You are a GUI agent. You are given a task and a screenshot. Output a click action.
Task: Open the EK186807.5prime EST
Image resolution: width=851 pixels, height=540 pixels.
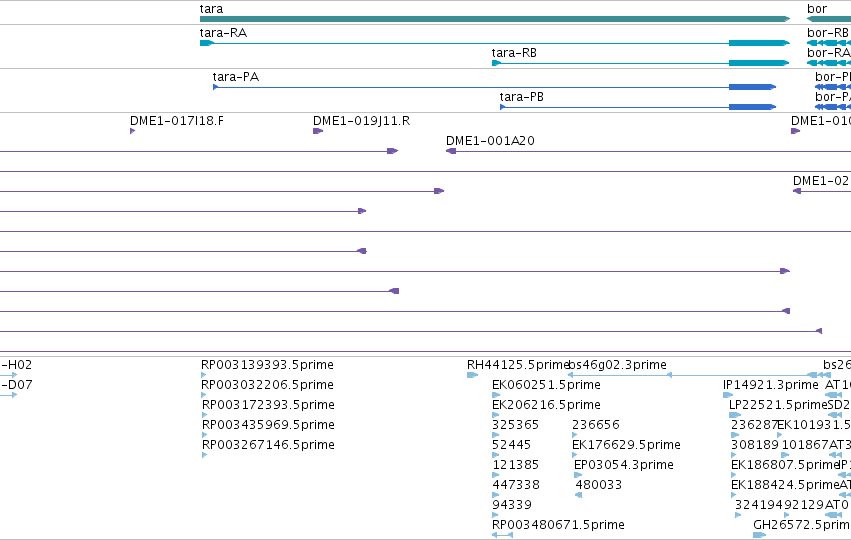click(785, 465)
